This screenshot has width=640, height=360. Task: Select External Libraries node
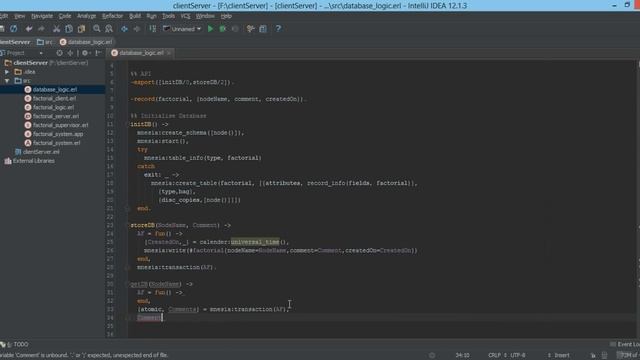29,161
